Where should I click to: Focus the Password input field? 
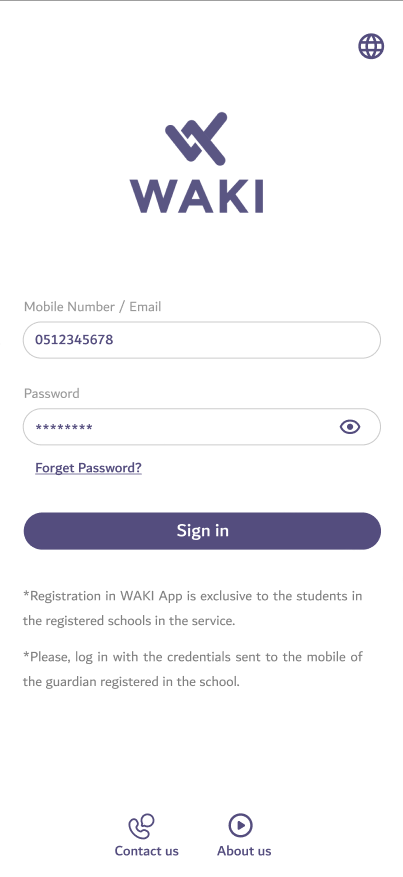coord(202,427)
